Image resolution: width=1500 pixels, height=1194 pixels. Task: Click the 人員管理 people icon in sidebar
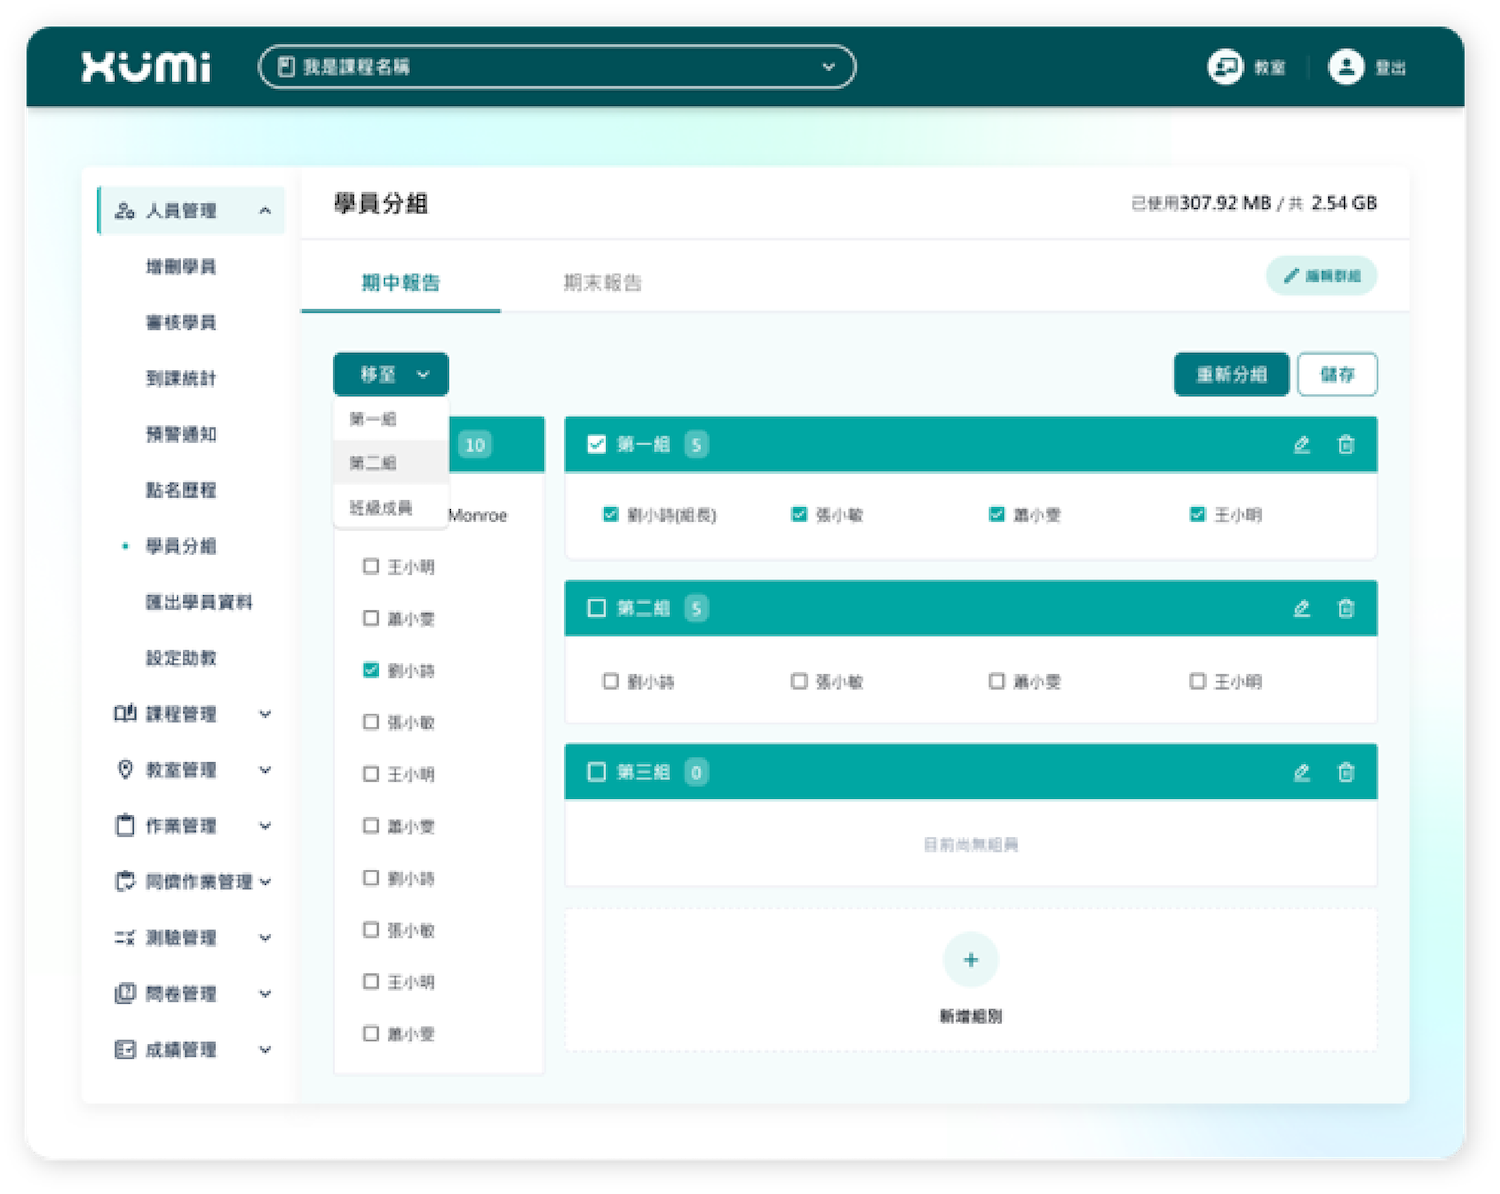pyautogui.click(x=123, y=210)
